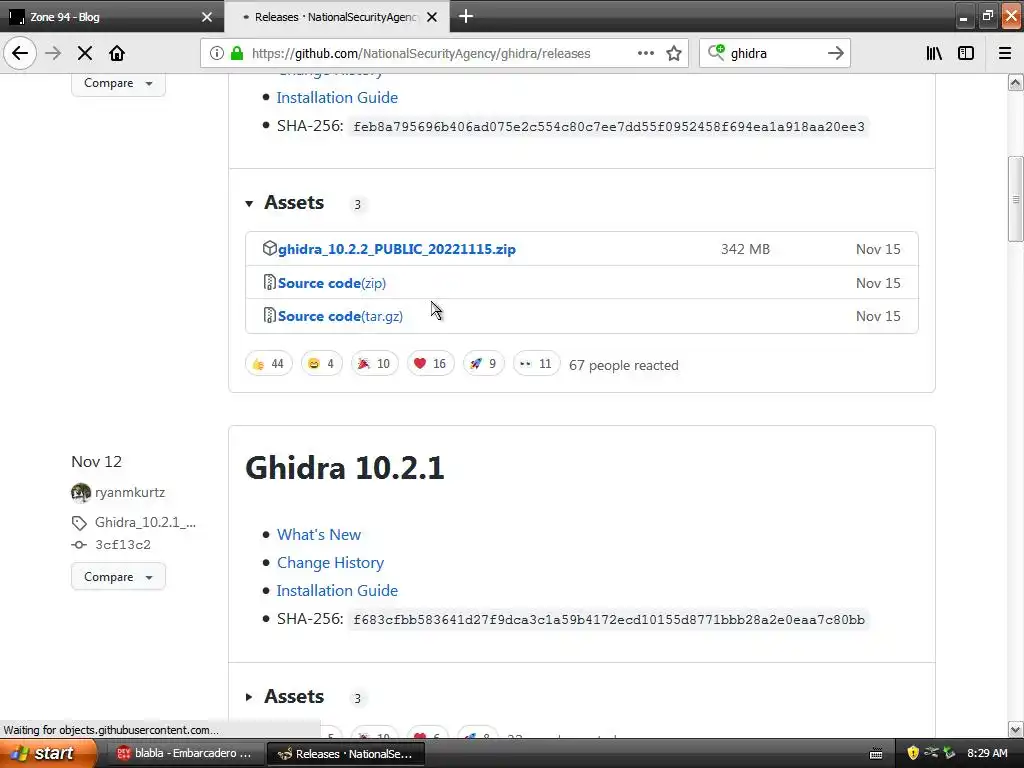Click commit icon next to 3cf13c2
The width and height of the screenshot is (1024, 768).
pyautogui.click(x=79, y=545)
